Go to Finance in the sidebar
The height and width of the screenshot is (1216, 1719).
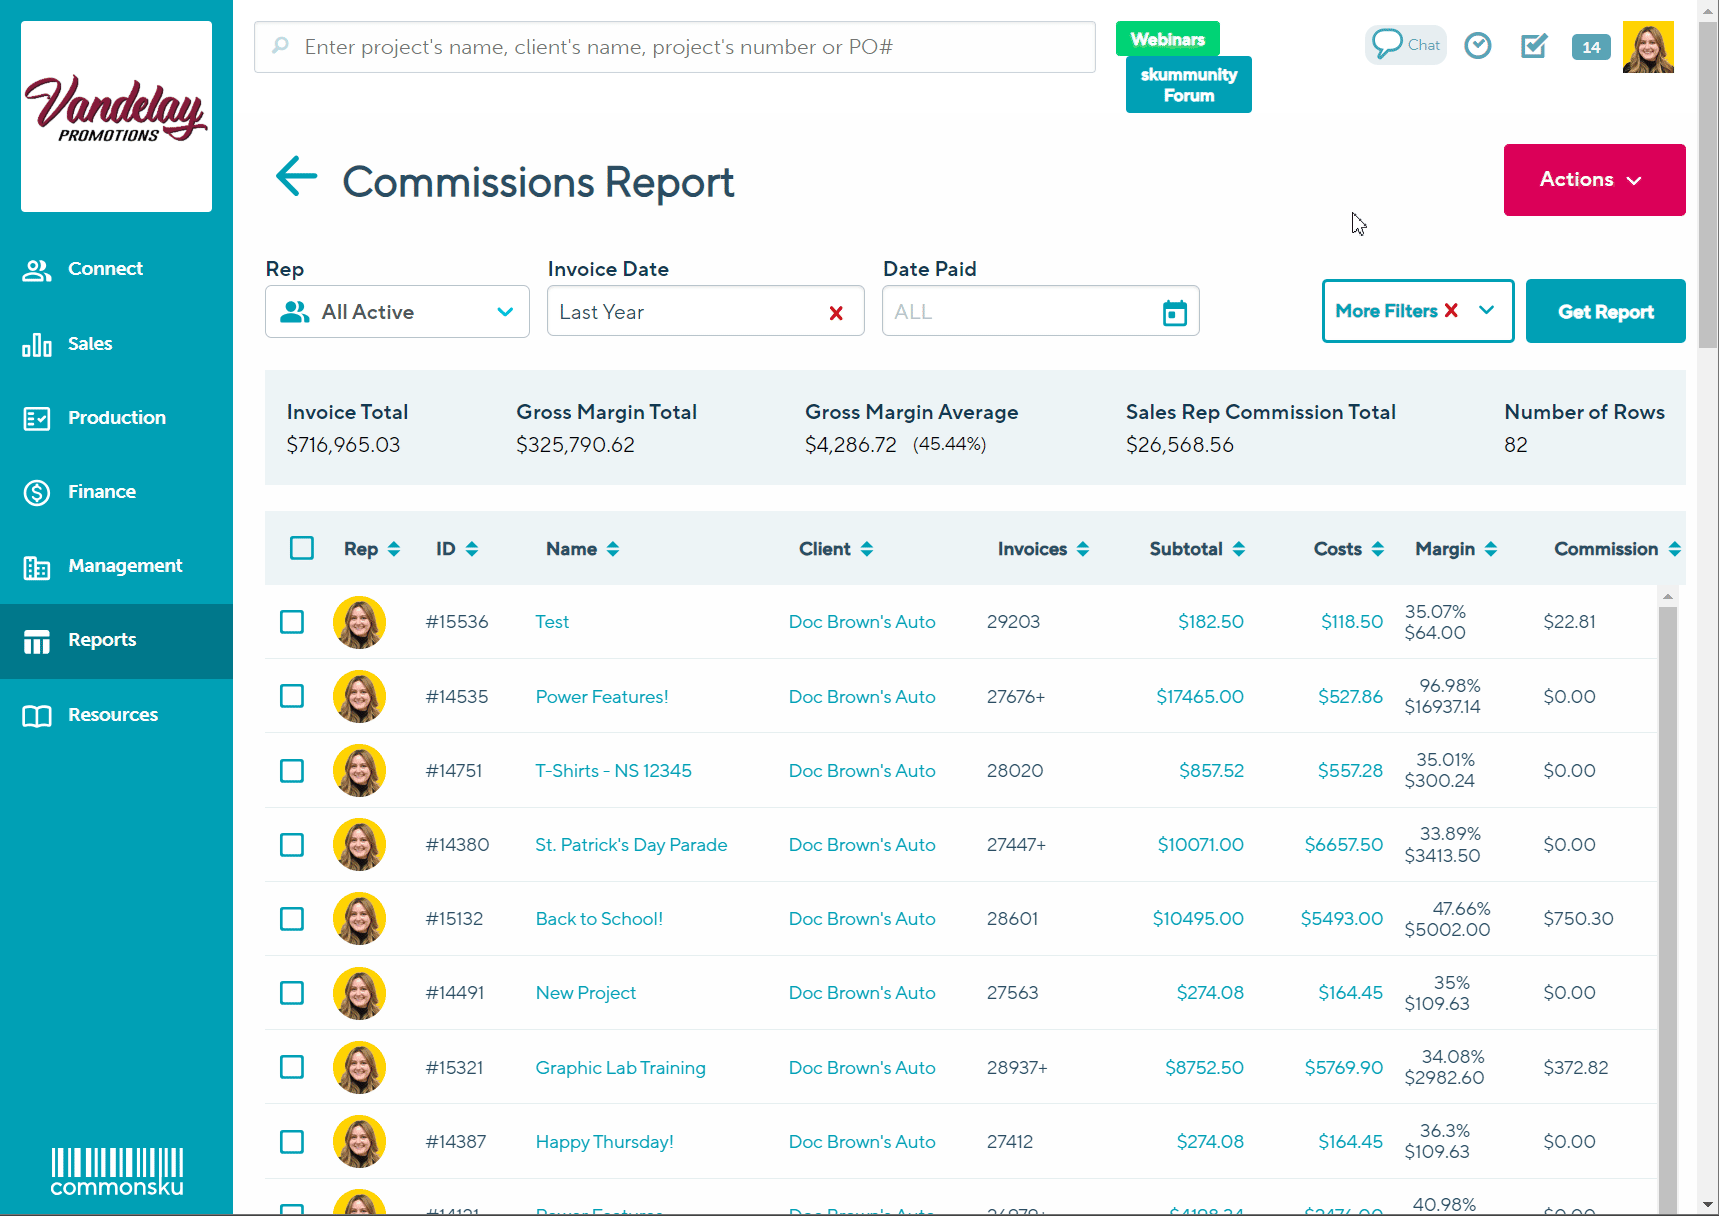[101, 492]
